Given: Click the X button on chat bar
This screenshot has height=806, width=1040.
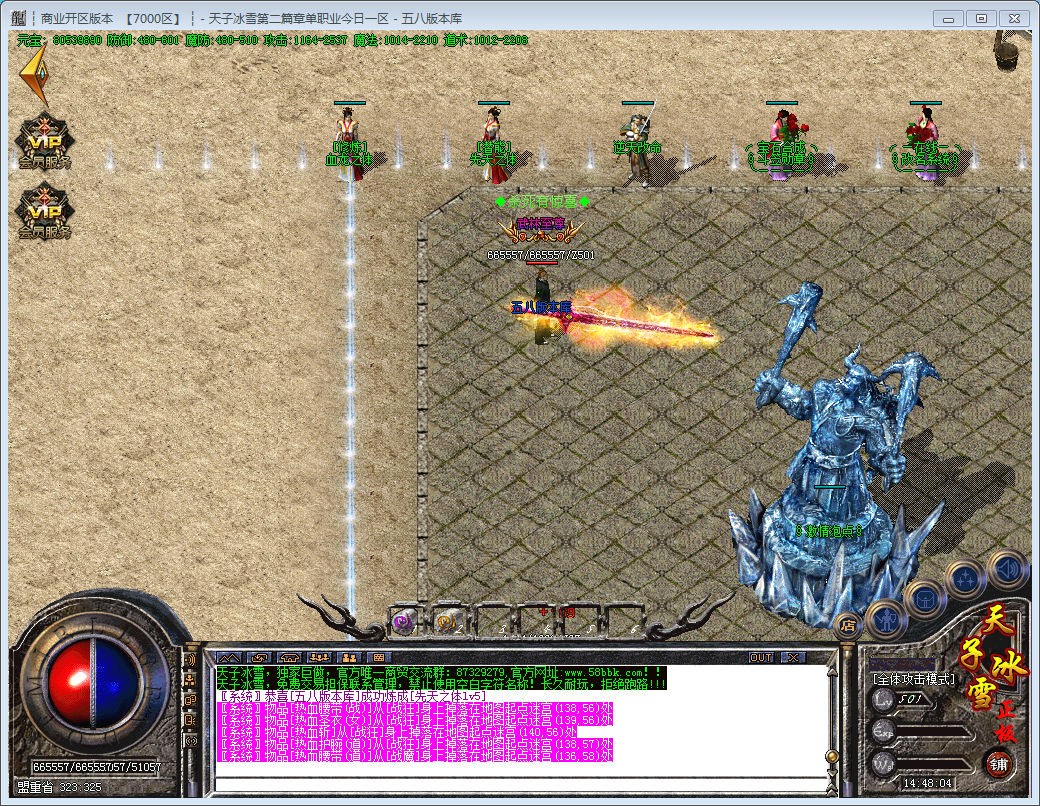Looking at the screenshot, I should [793, 657].
